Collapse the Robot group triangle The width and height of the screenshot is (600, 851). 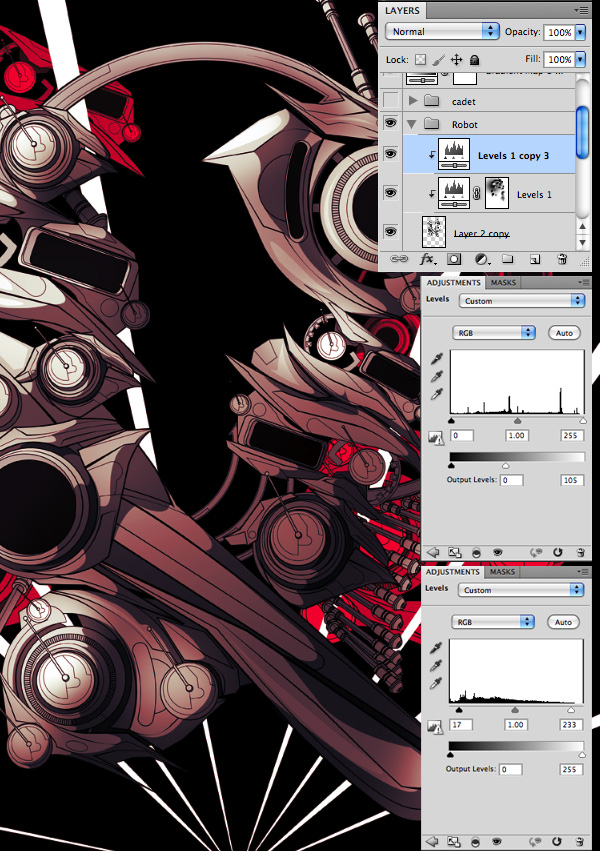[x=412, y=124]
